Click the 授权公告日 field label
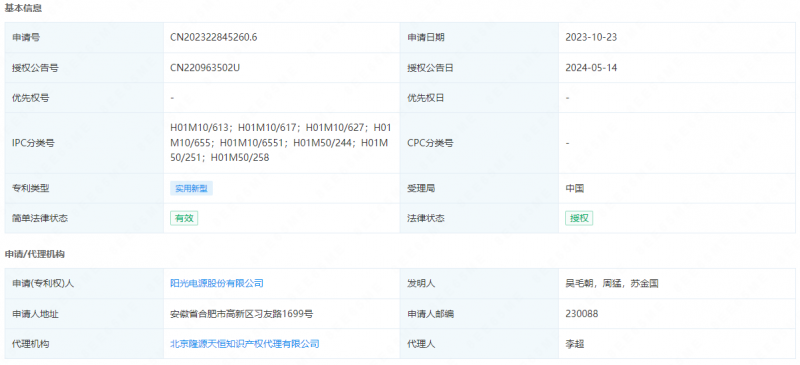The image size is (800, 365). (x=430, y=68)
